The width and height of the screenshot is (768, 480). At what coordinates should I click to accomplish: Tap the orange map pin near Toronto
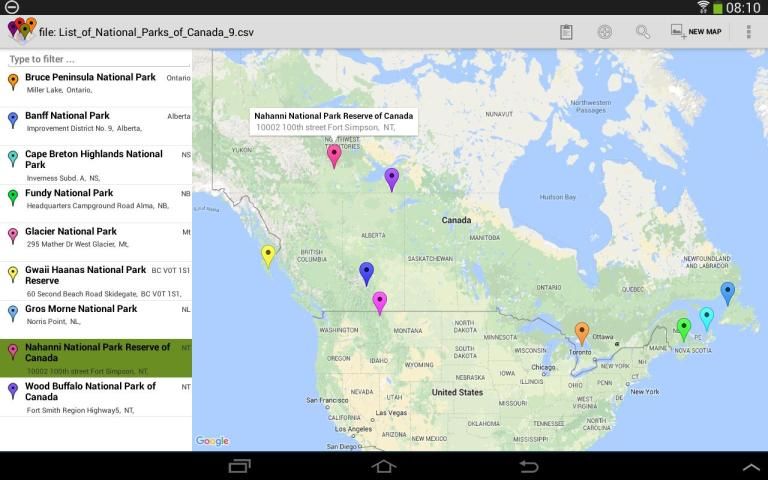click(x=581, y=332)
